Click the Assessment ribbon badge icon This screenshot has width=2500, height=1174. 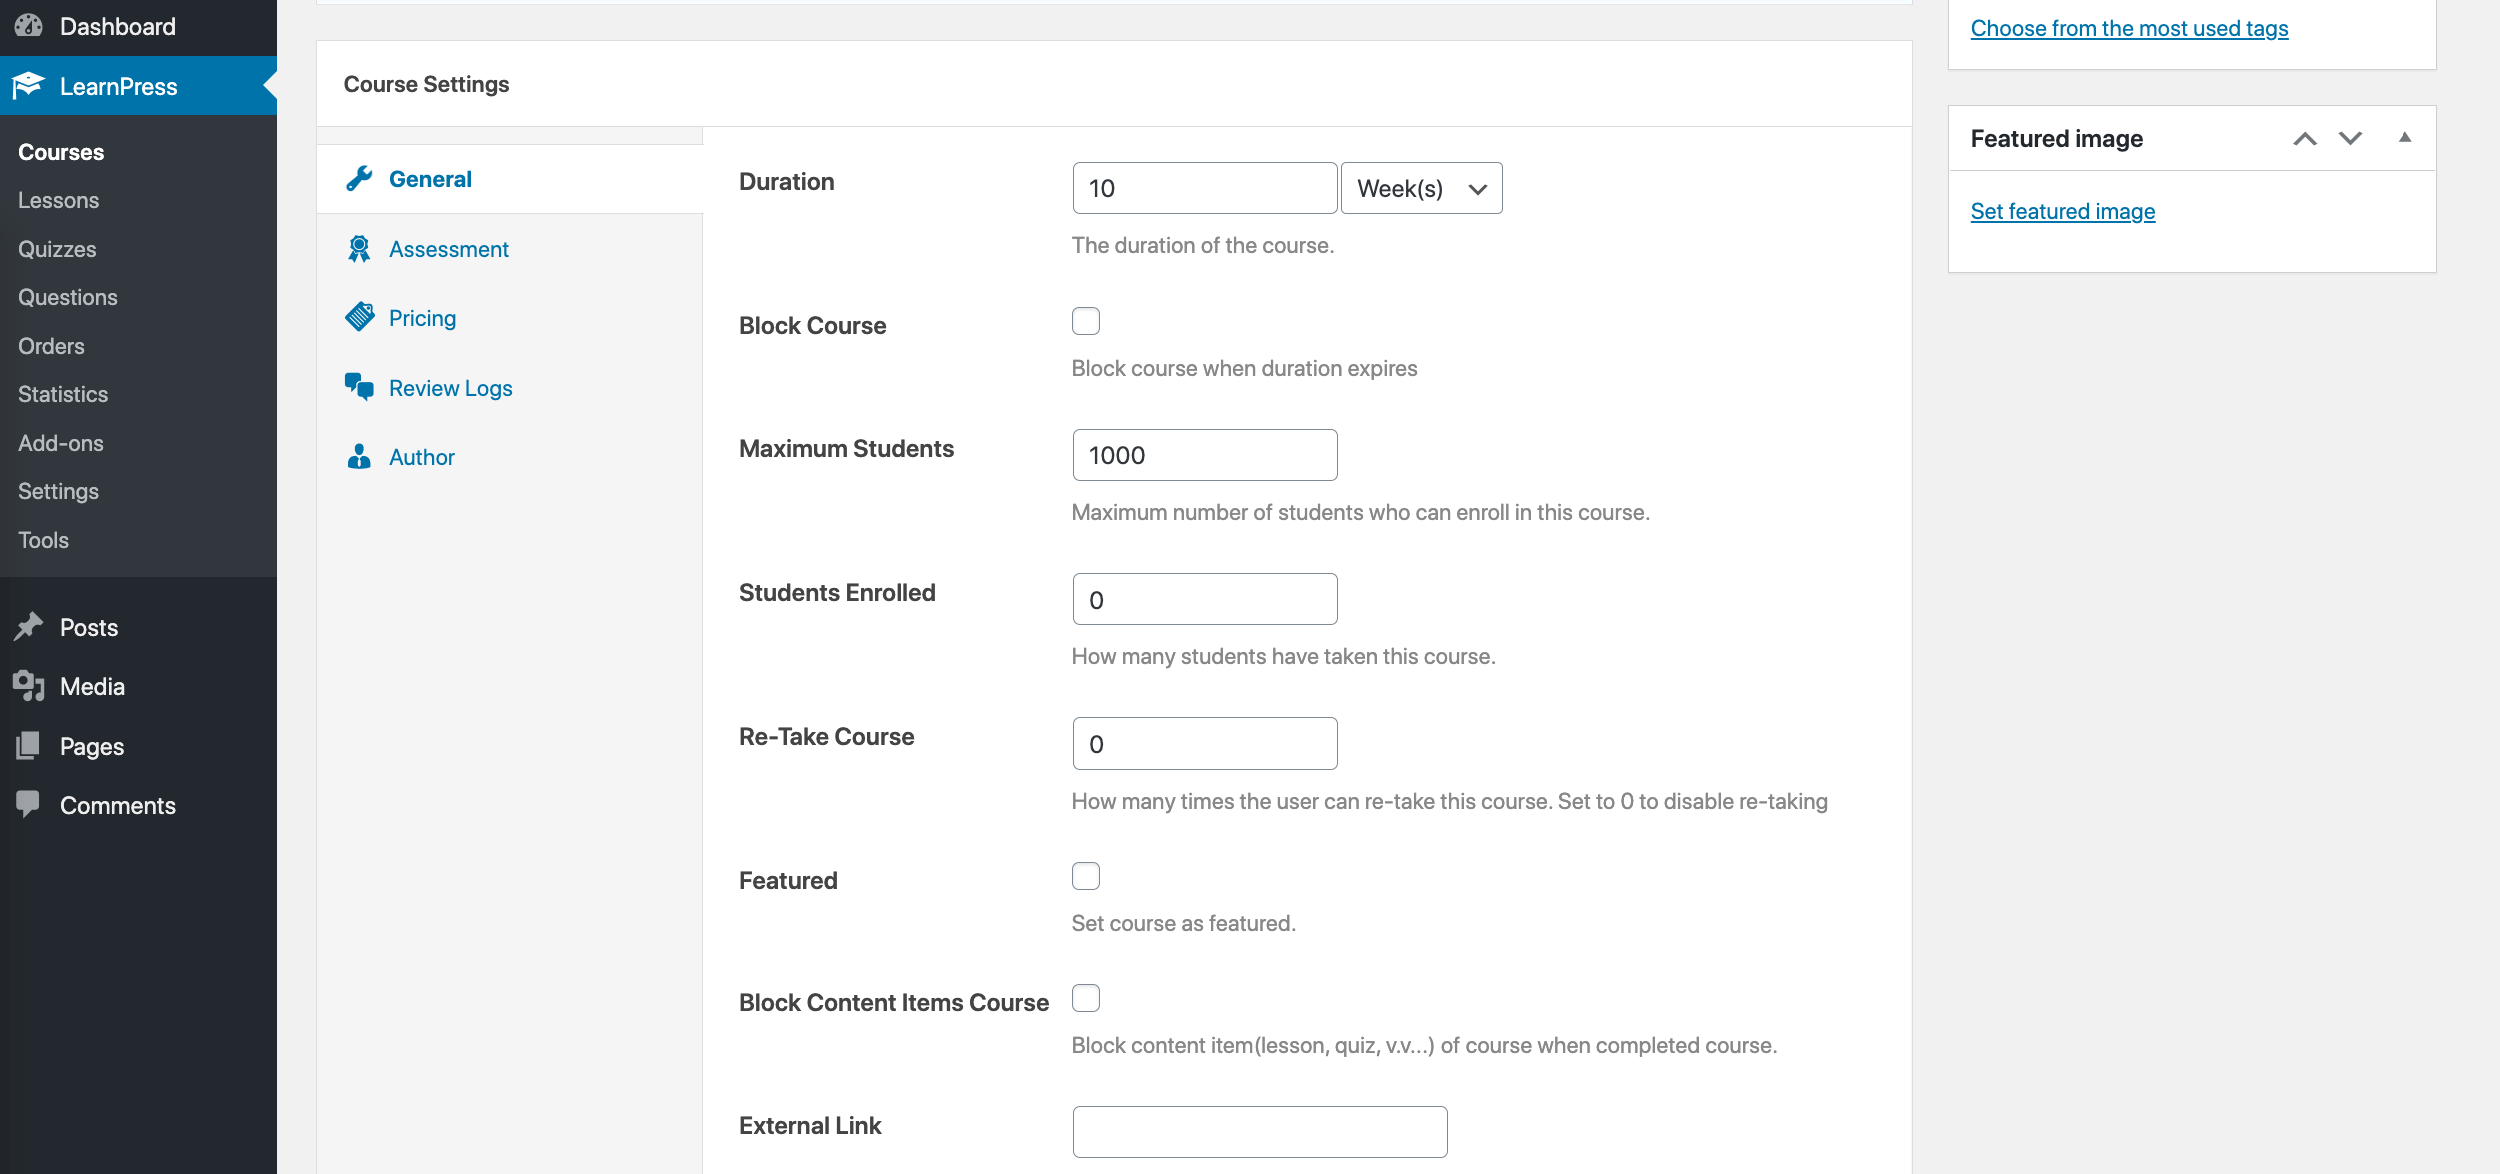[x=359, y=249]
